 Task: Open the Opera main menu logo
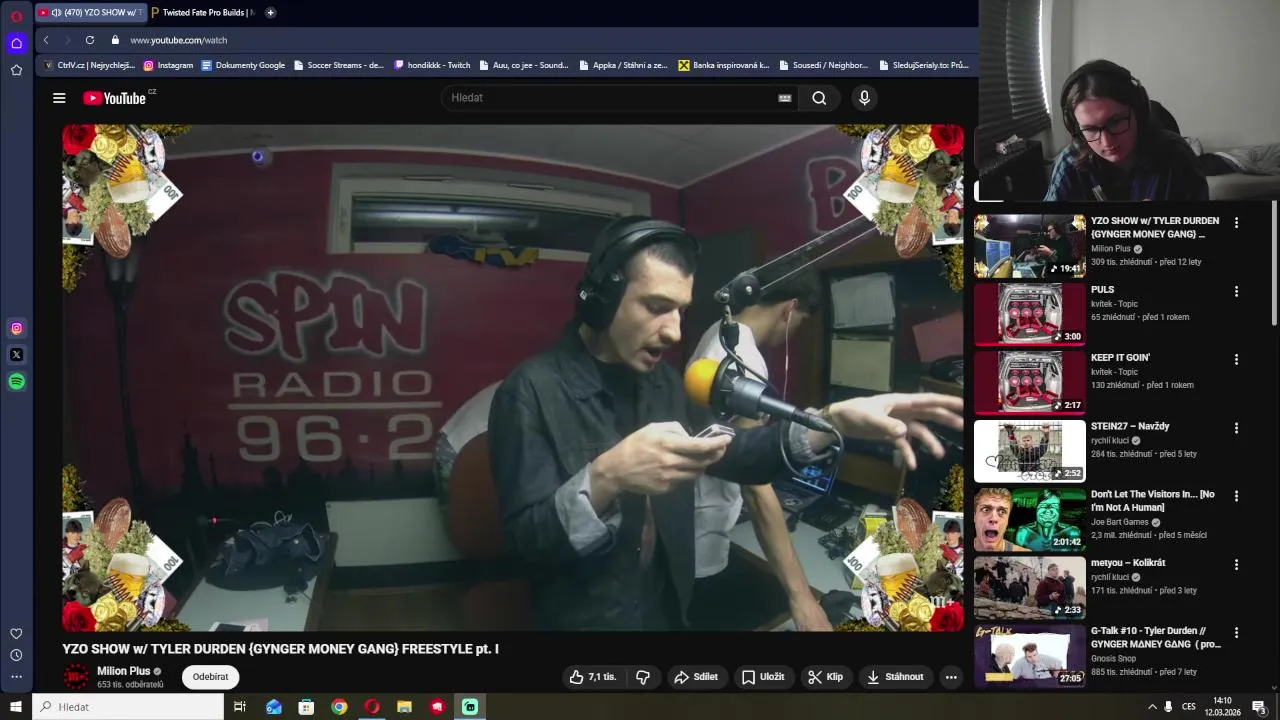tap(16, 15)
